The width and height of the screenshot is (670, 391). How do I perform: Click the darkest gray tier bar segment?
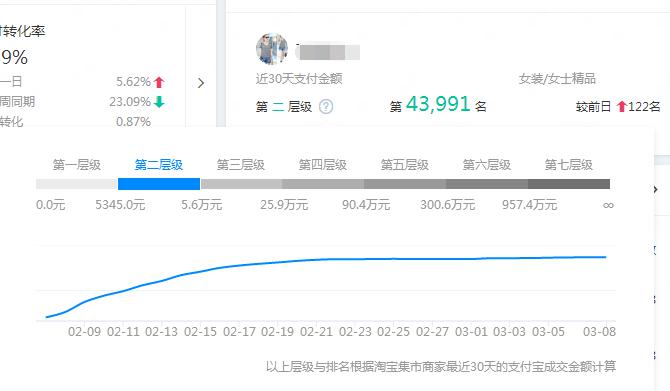pos(569,184)
